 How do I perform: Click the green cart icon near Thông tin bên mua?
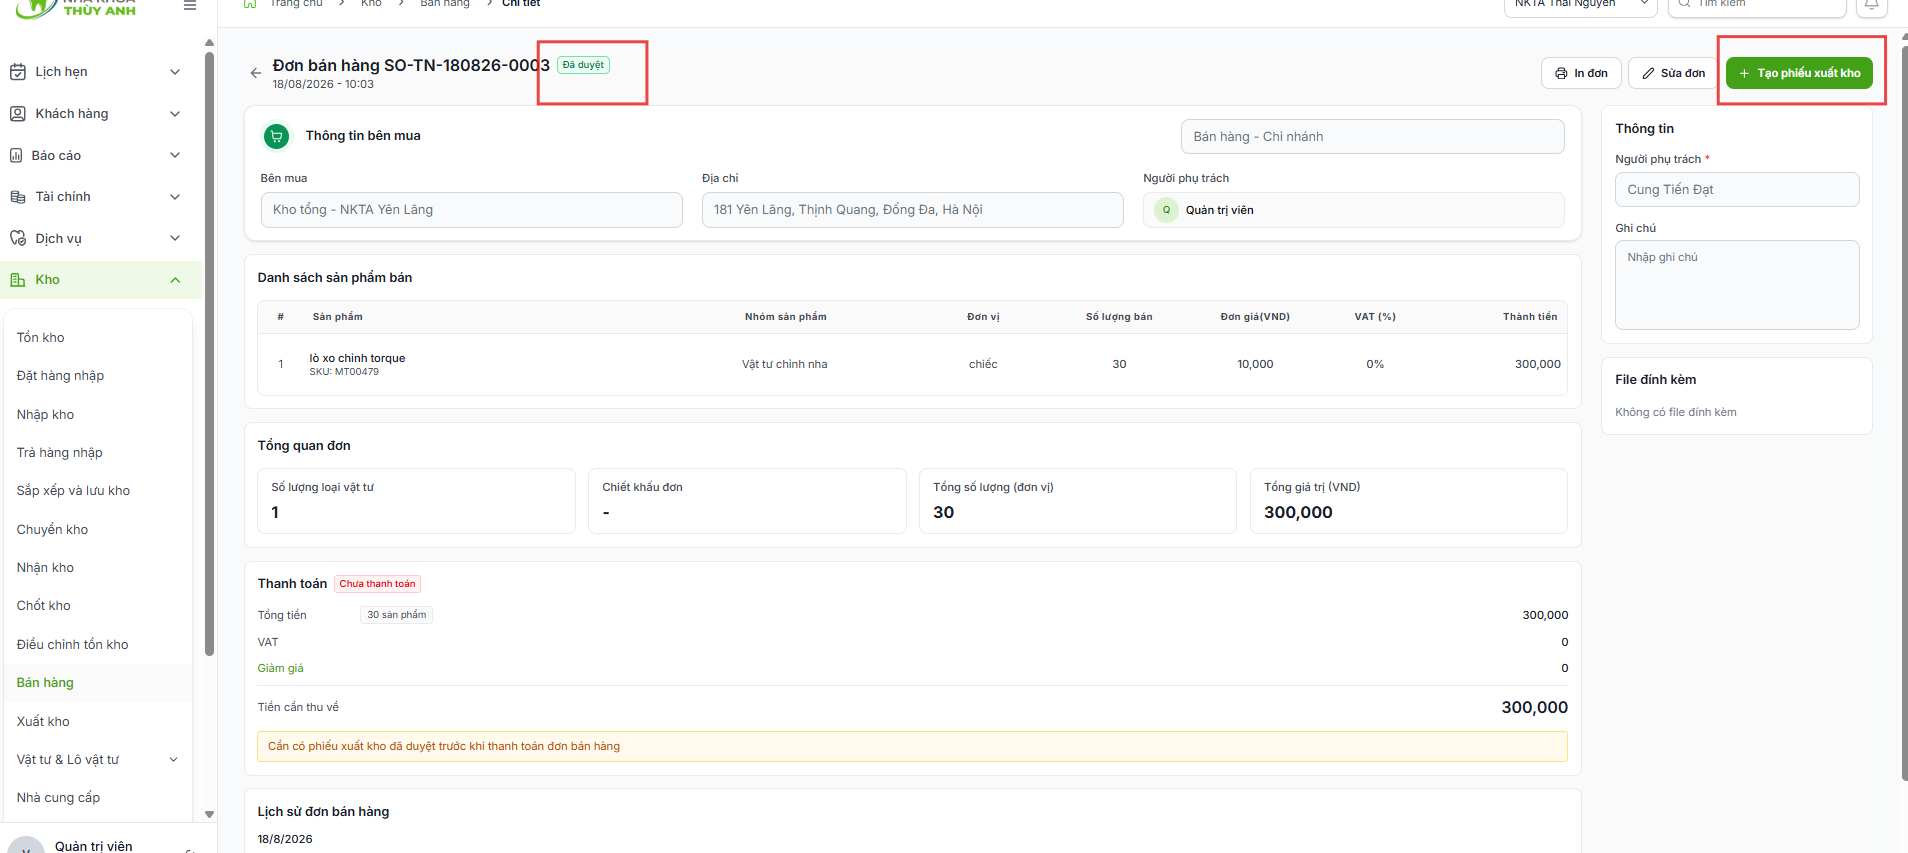click(277, 136)
